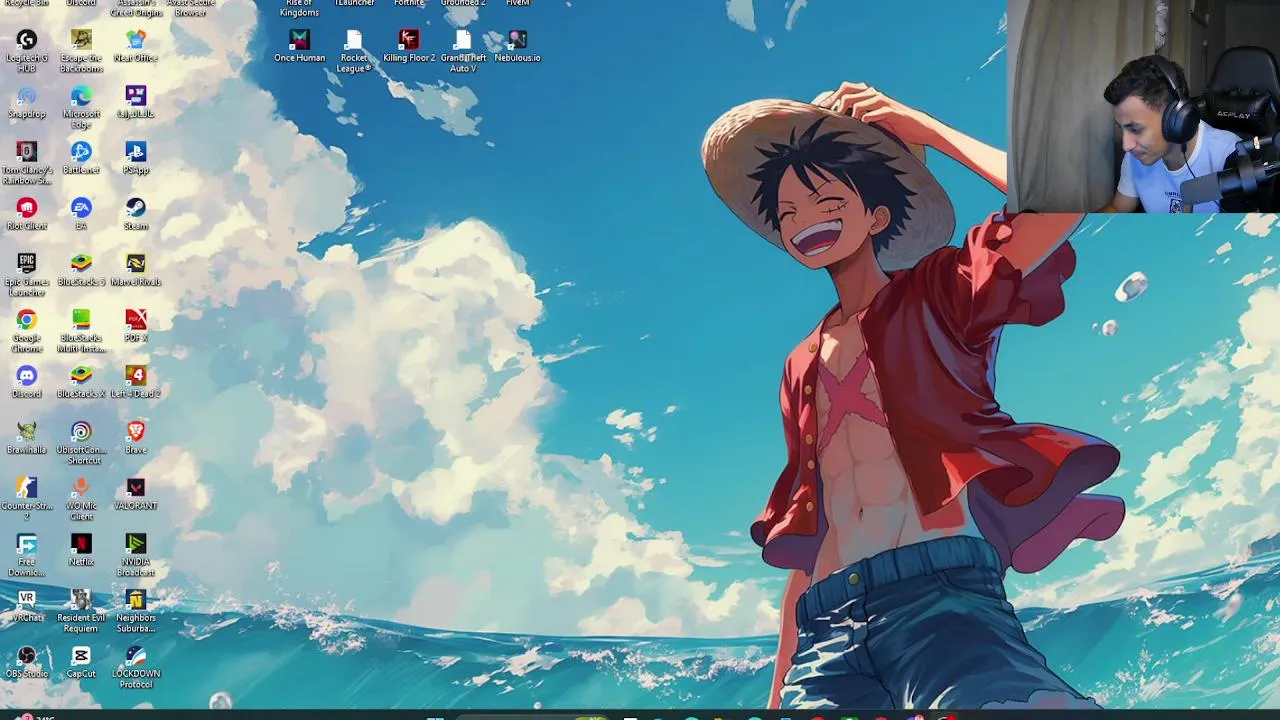Select BlueStacks Multi-Instance Manager icon

pos(81,320)
